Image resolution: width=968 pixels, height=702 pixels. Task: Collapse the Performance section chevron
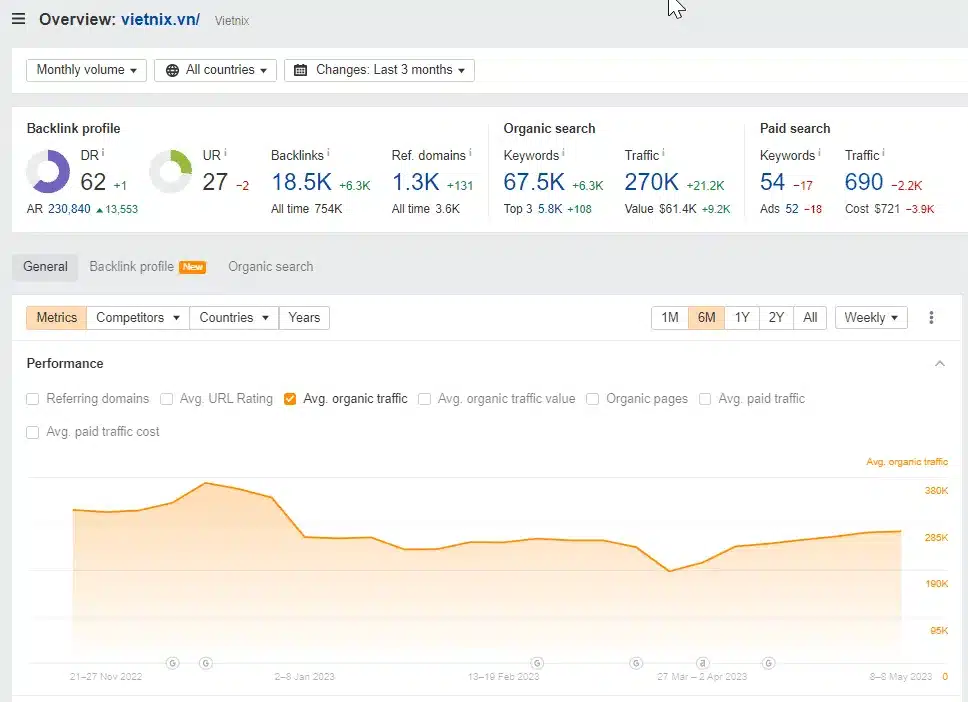point(939,364)
